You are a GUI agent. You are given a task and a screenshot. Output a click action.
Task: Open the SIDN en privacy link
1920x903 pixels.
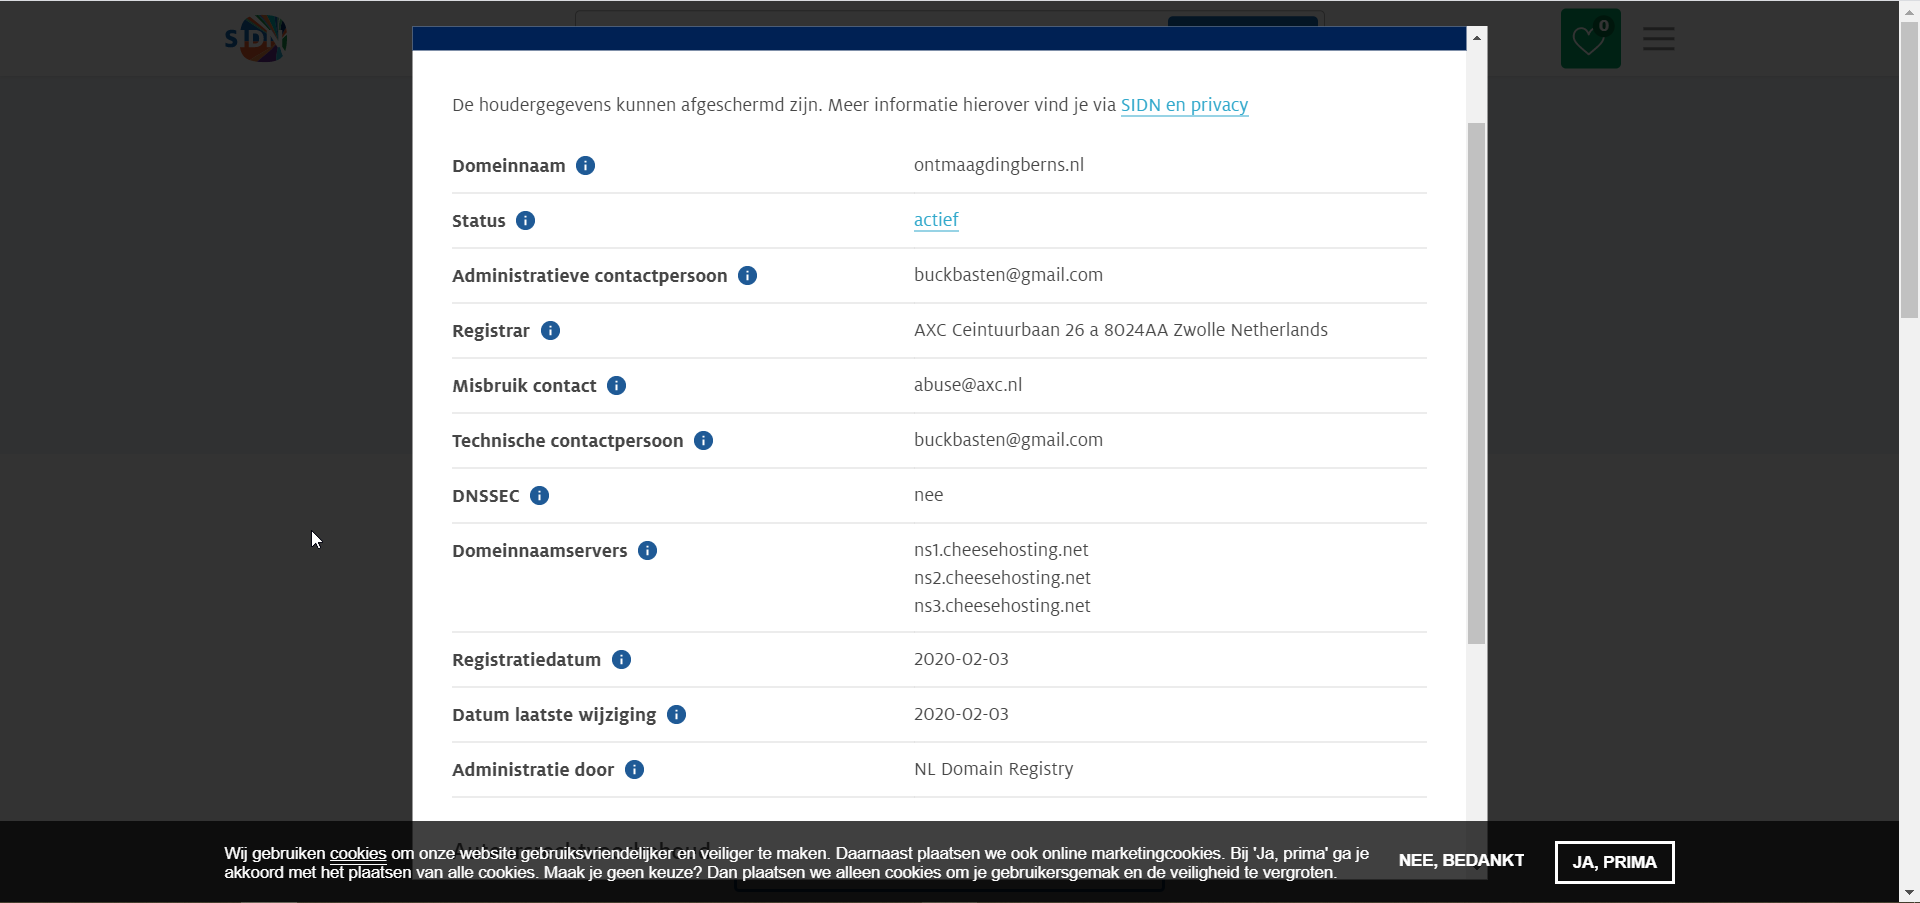[1184, 105]
